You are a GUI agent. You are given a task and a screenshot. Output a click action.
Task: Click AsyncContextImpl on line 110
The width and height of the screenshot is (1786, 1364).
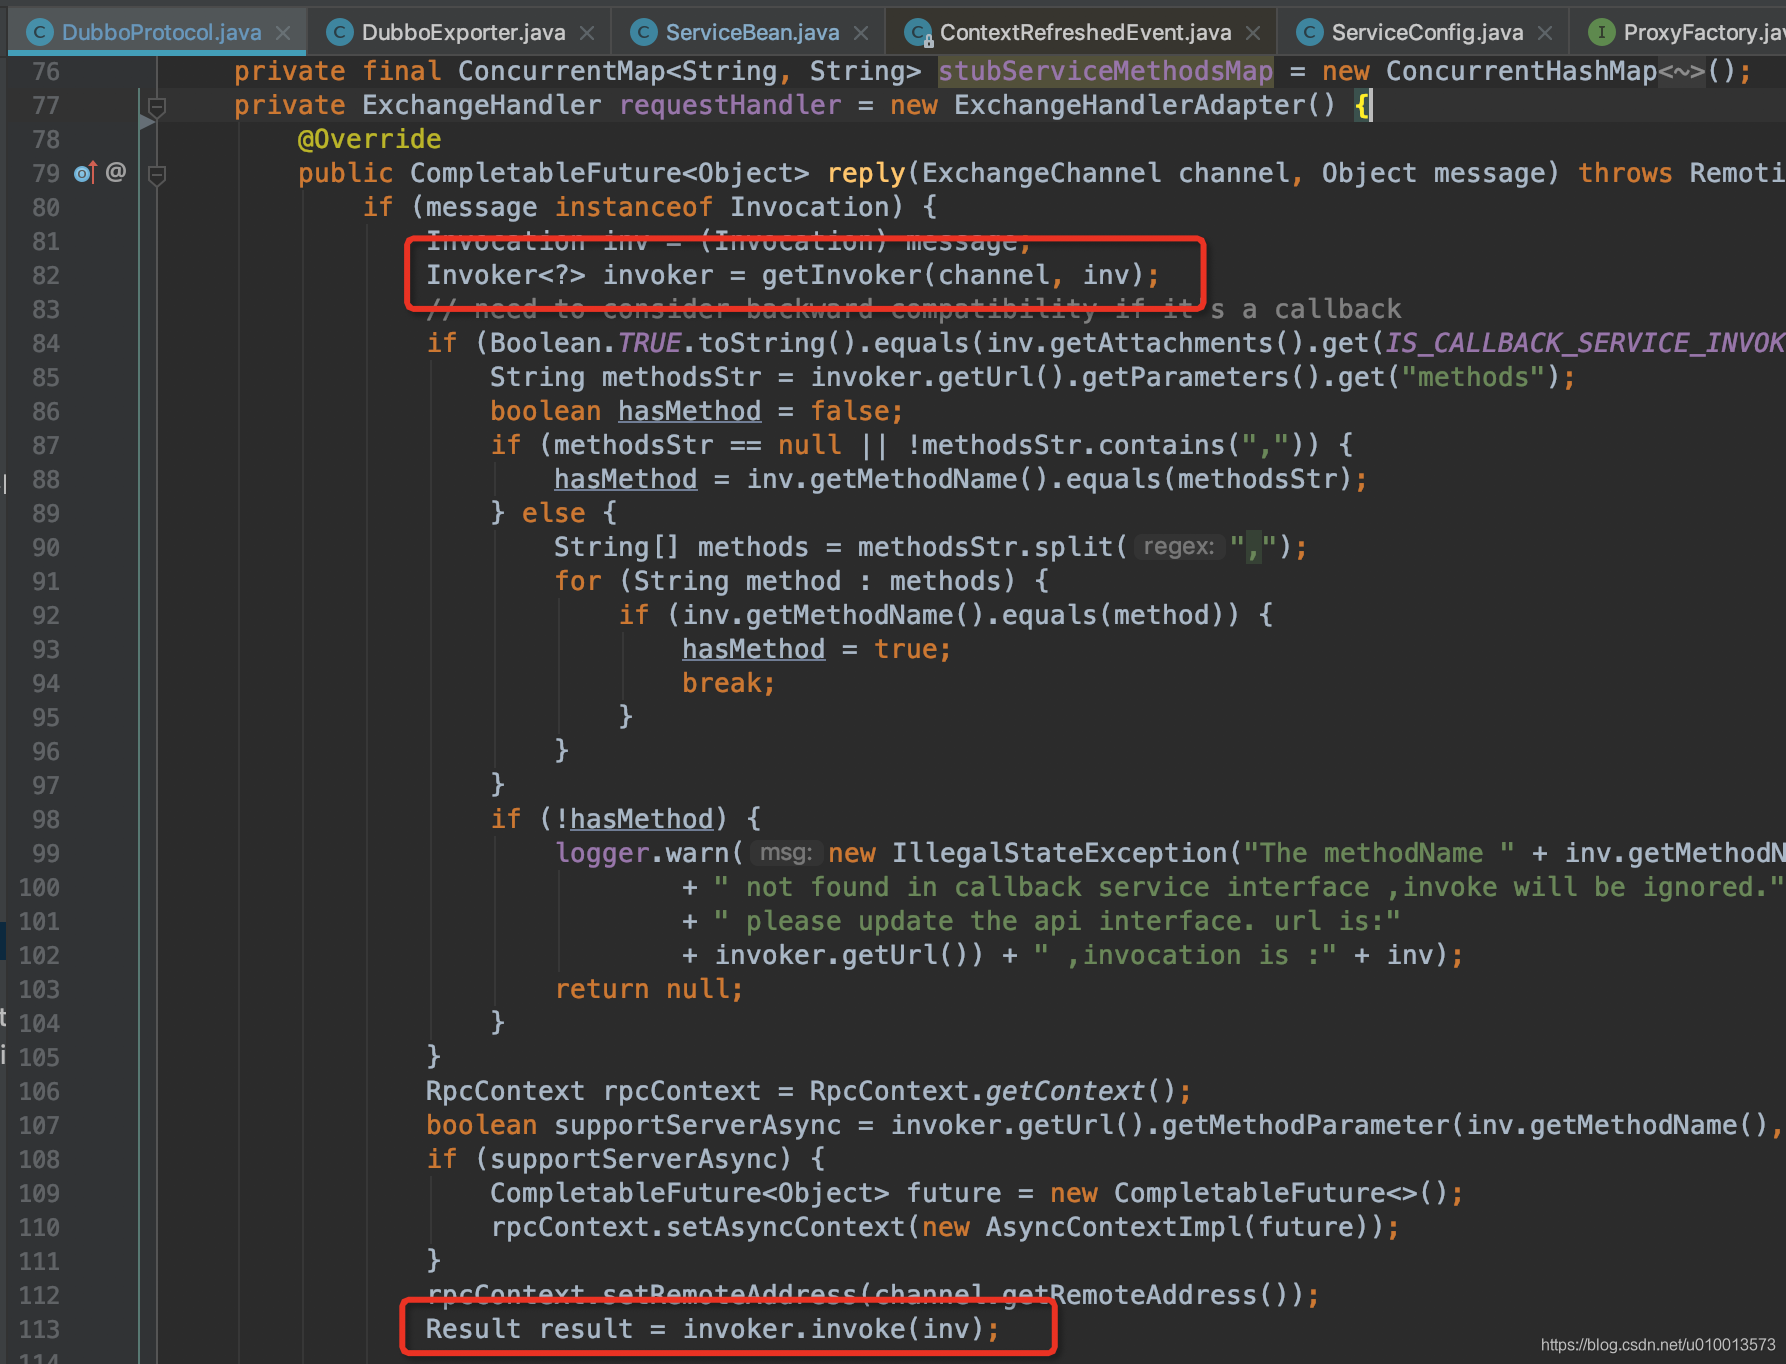1113,1227
